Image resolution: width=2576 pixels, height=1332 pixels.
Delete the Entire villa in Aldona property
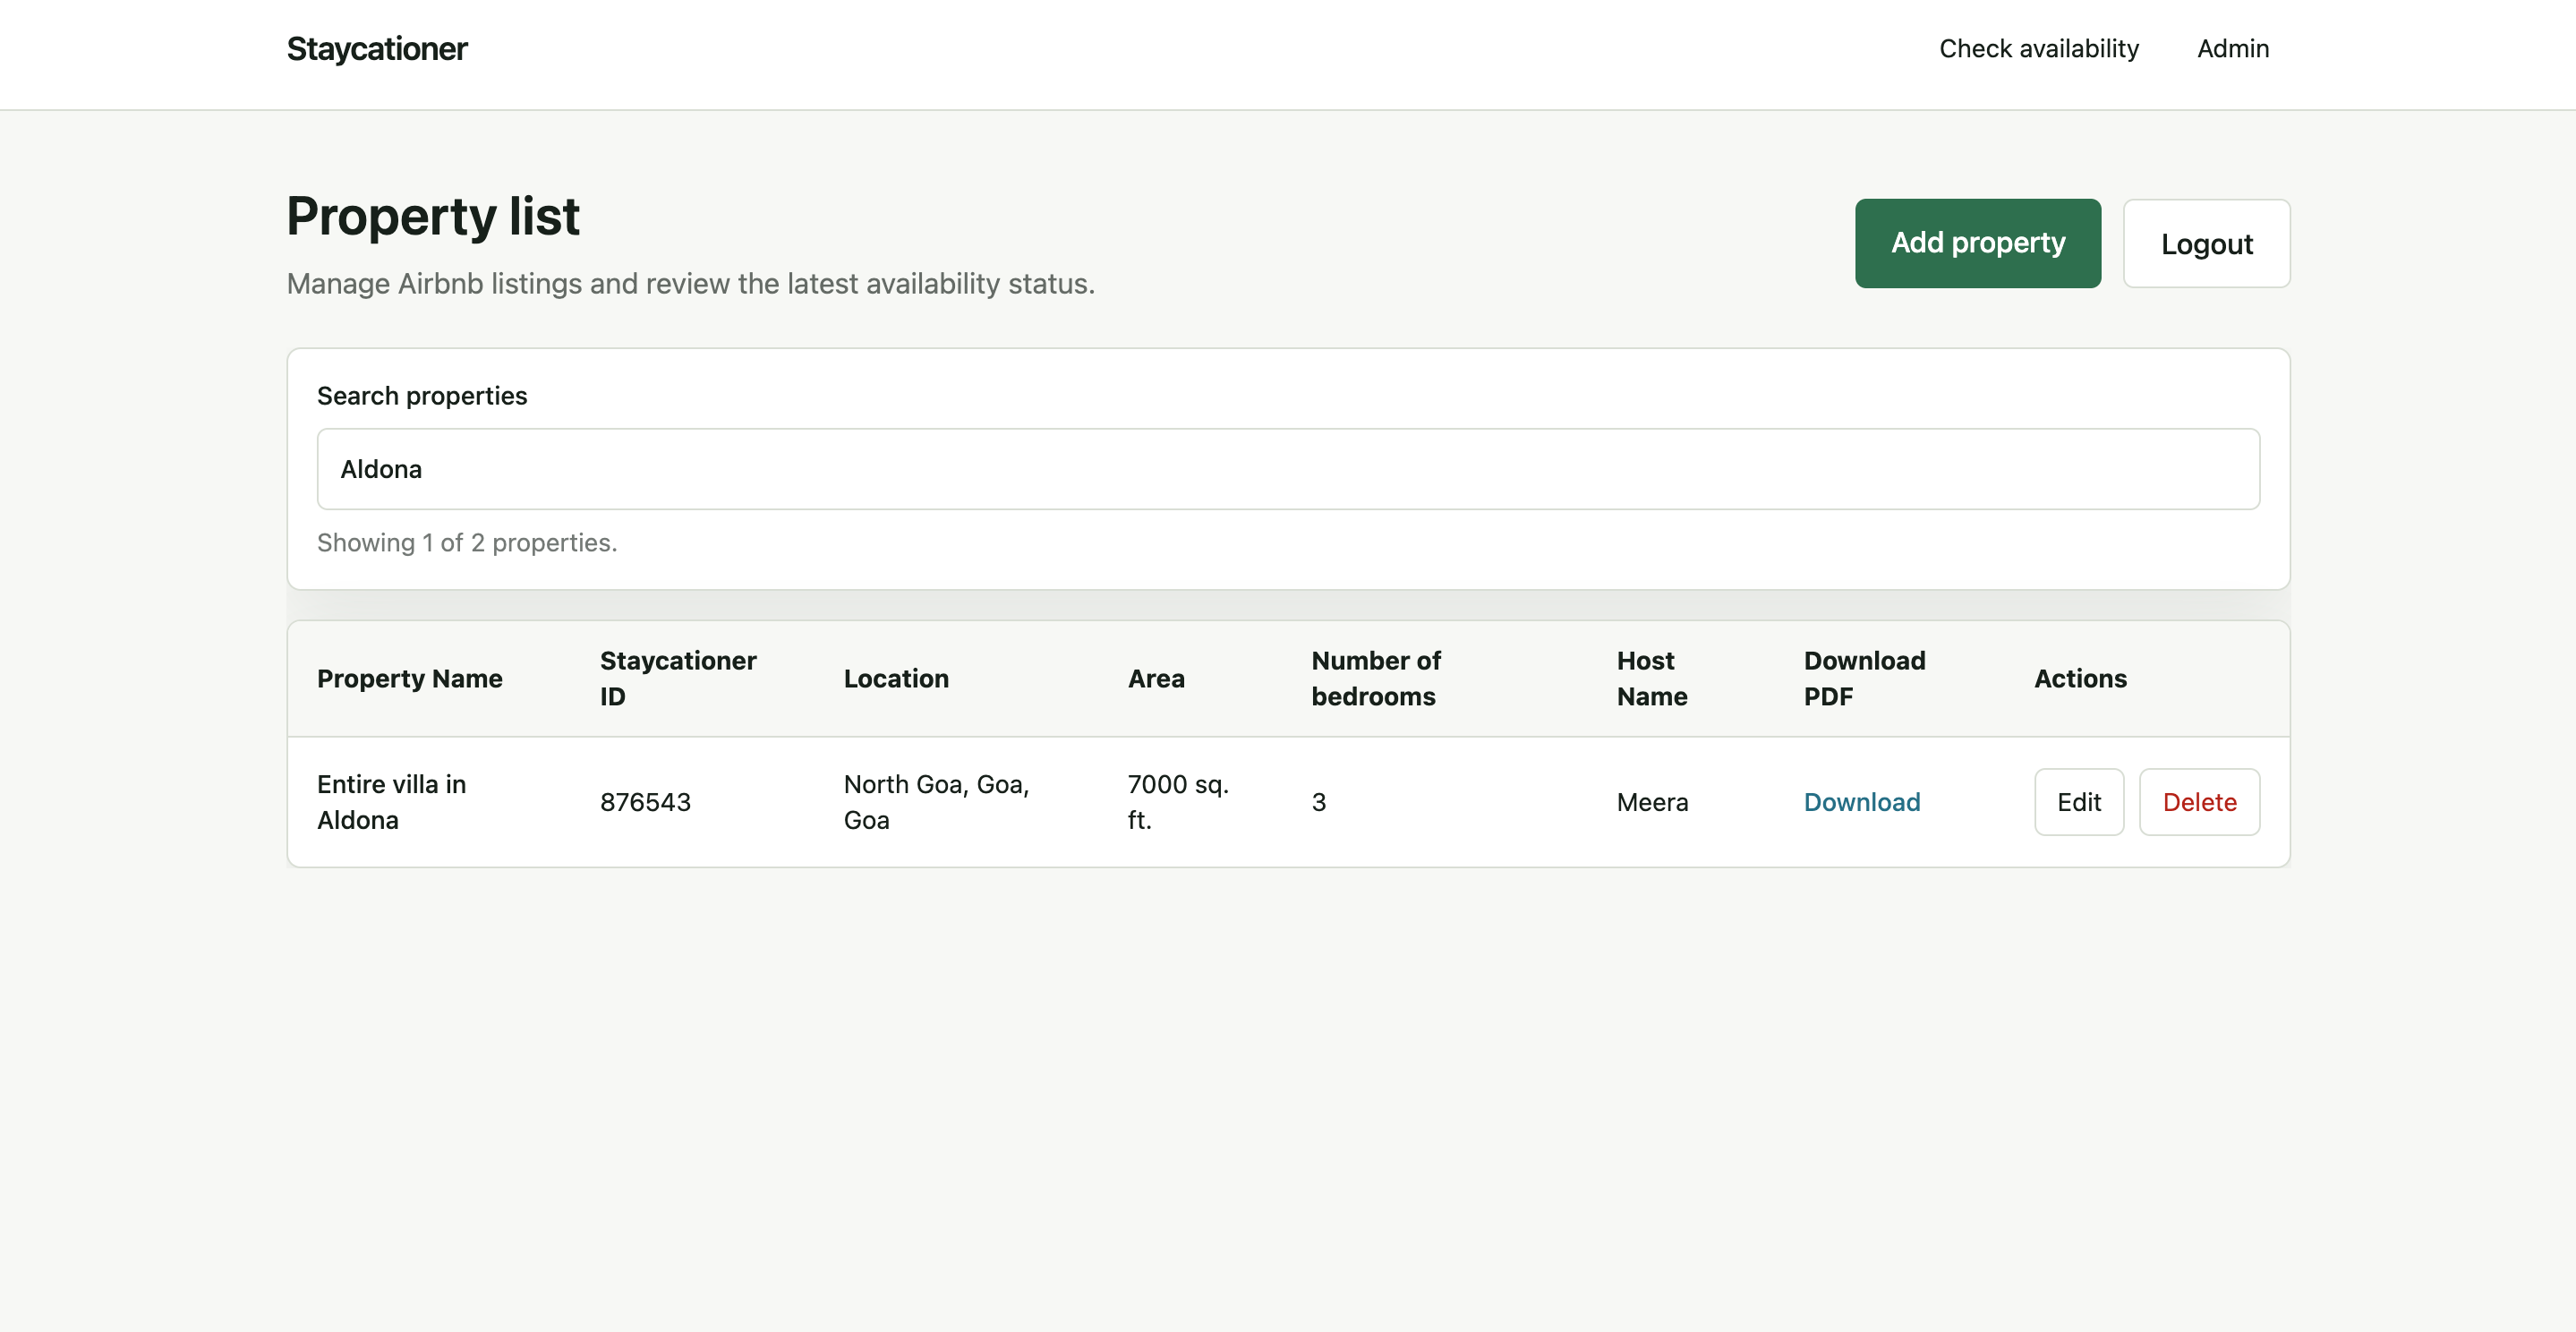point(2199,802)
